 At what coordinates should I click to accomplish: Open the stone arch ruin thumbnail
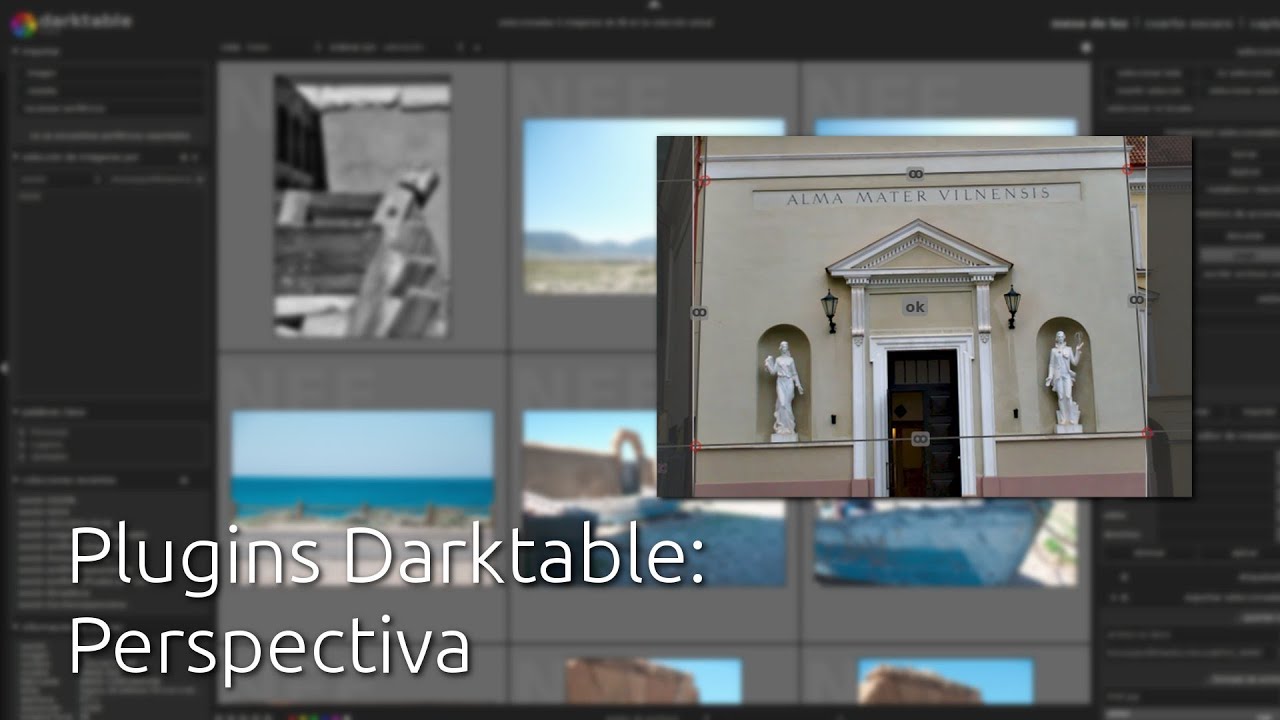590,497
